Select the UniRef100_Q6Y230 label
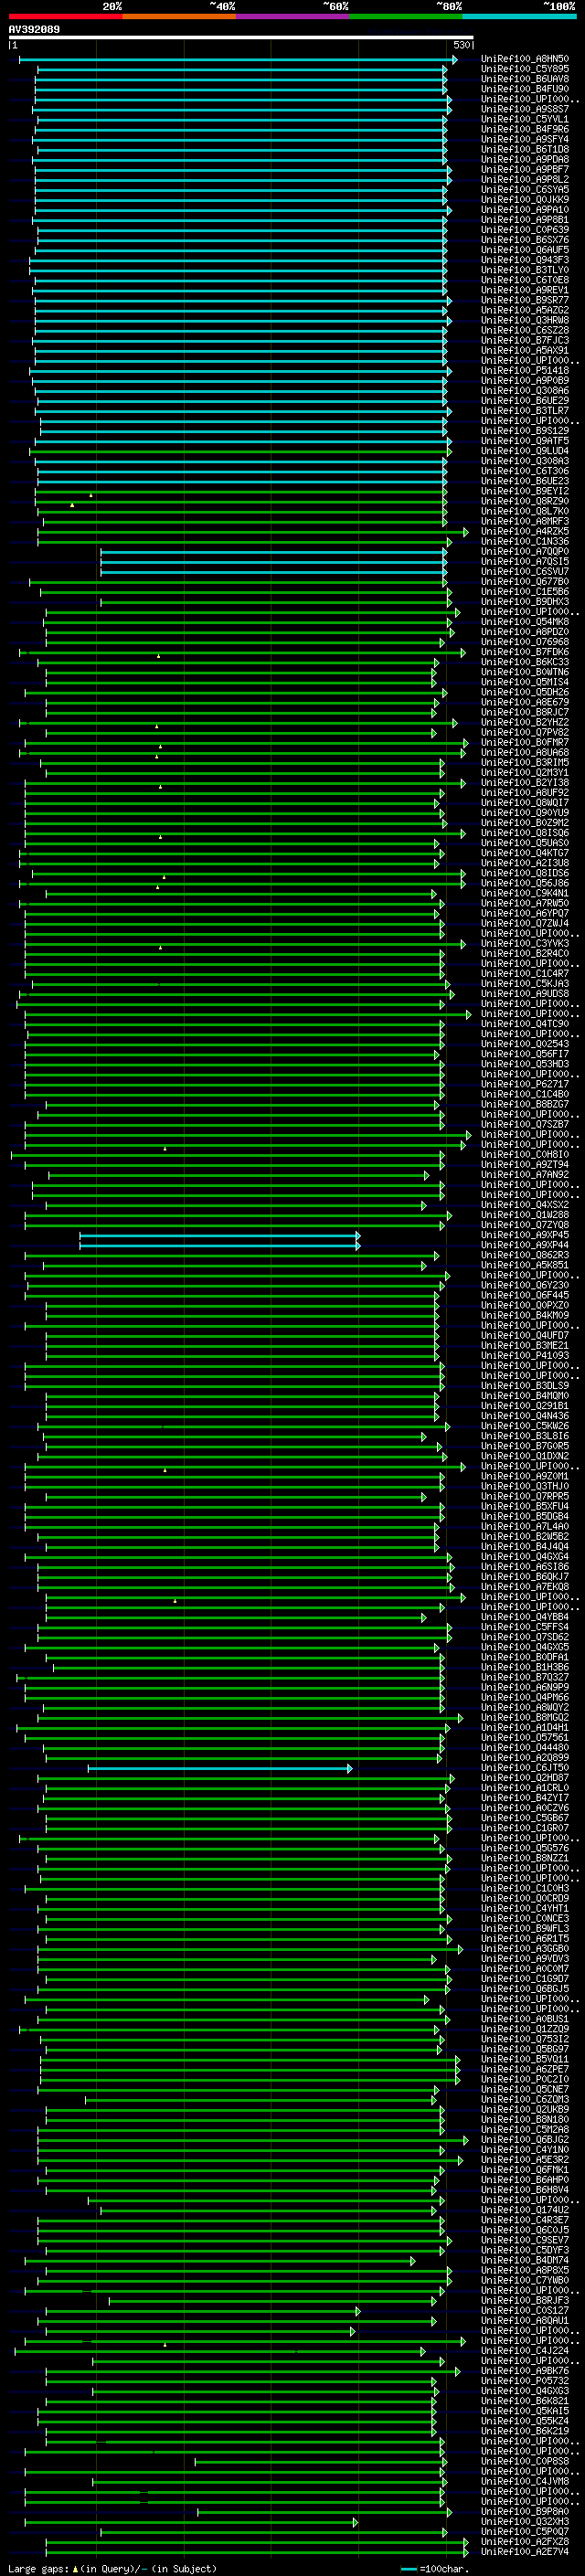 click(525, 1285)
